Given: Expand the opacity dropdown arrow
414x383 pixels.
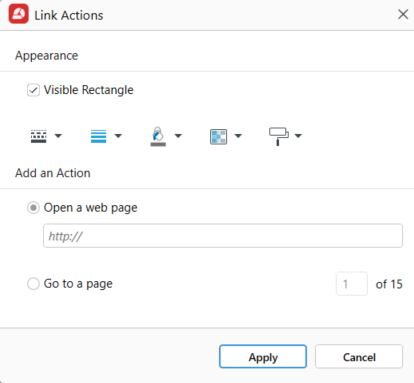Looking at the screenshot, I should coord(238,136).
